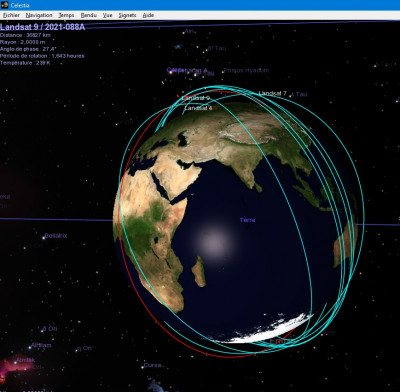This screenshot has height=392, width=400.
Task: Select the Cursa star label
Action: pos(152,365)
